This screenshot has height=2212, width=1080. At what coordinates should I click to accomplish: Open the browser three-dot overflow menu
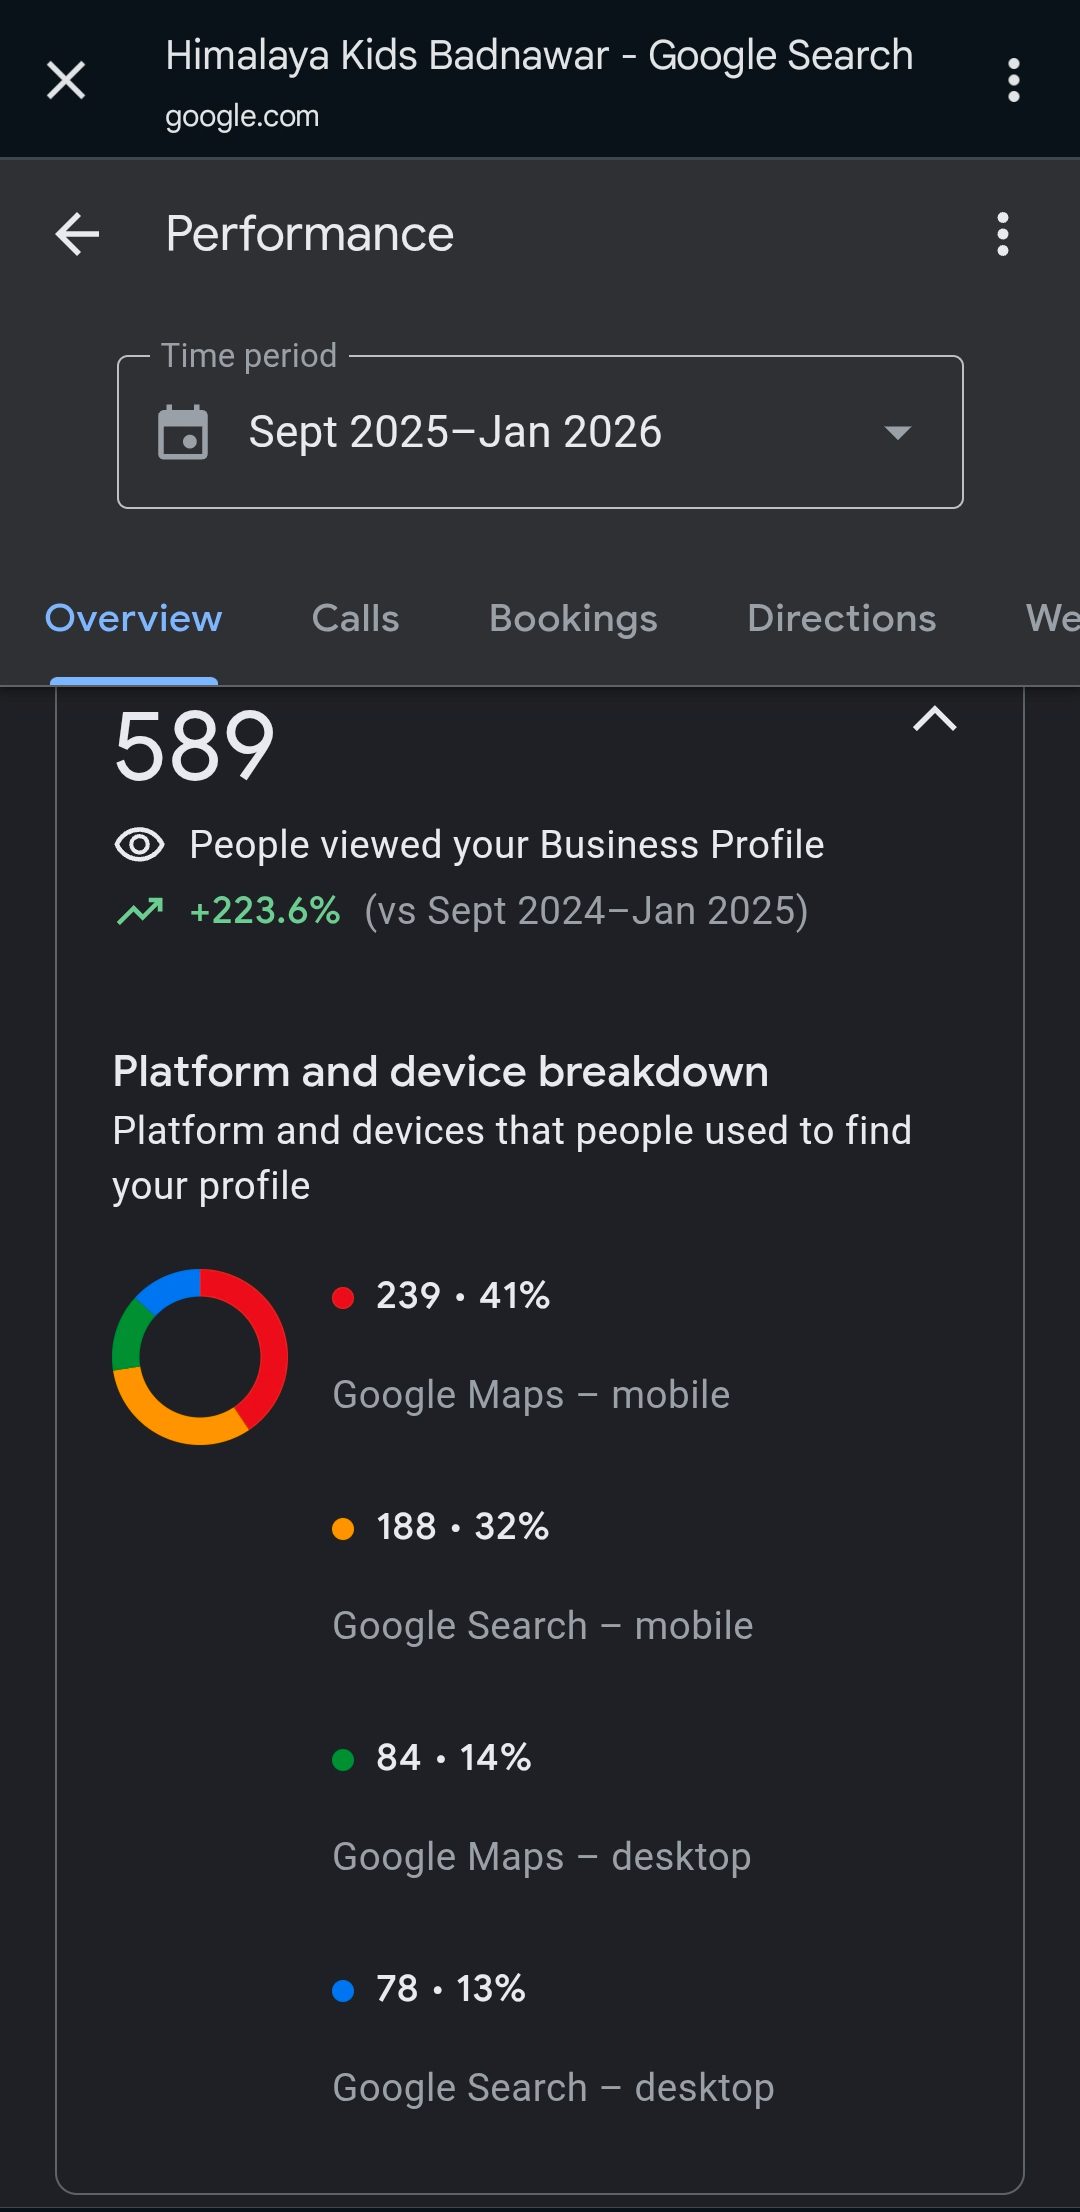click(1013, 80)
